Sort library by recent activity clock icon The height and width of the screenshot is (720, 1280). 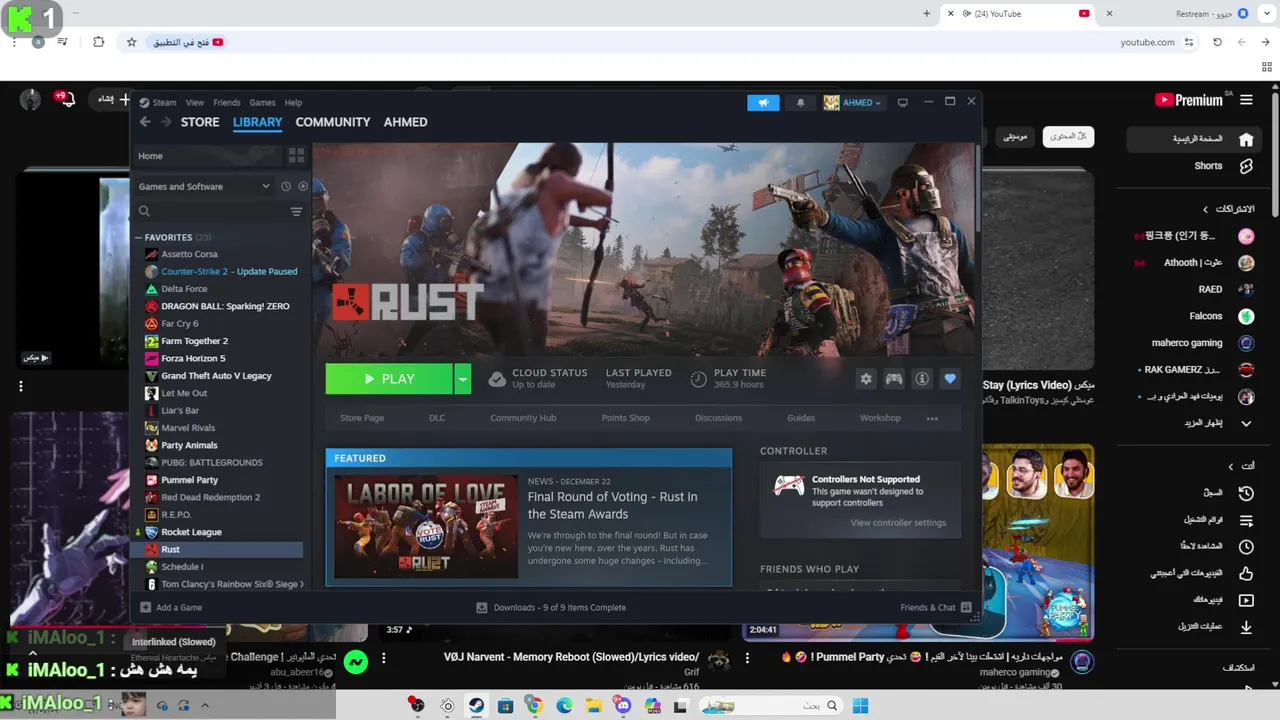(x=286, y=186)
